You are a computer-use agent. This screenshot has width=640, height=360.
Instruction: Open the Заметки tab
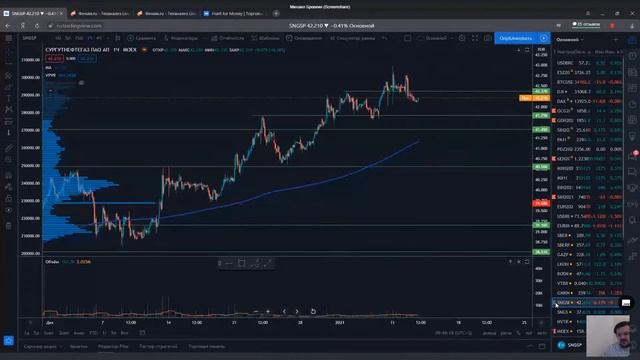pyautogui.click(x=79, y=347)
